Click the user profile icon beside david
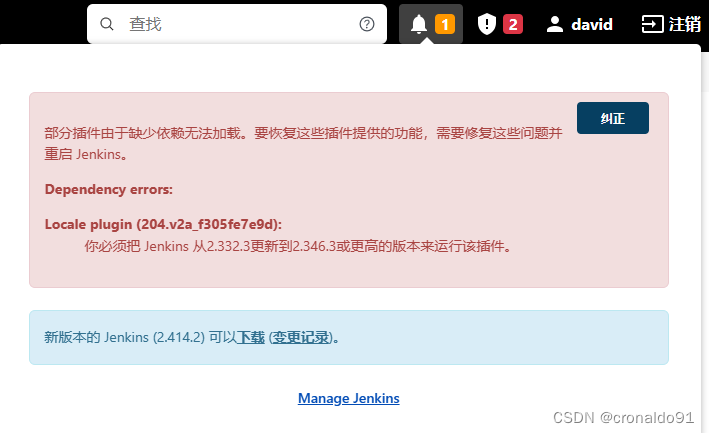 tap(555, 24)
